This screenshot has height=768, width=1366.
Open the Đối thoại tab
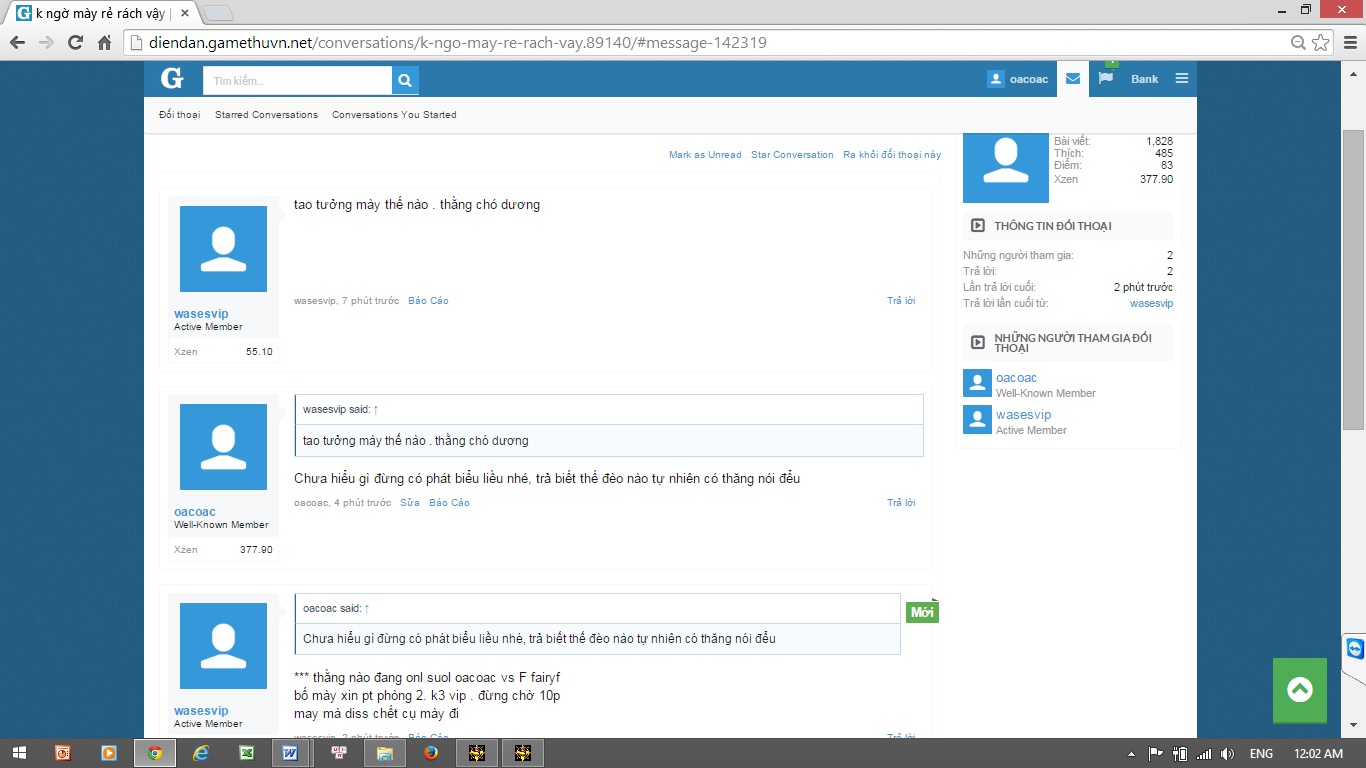click(x=180, y=115)
